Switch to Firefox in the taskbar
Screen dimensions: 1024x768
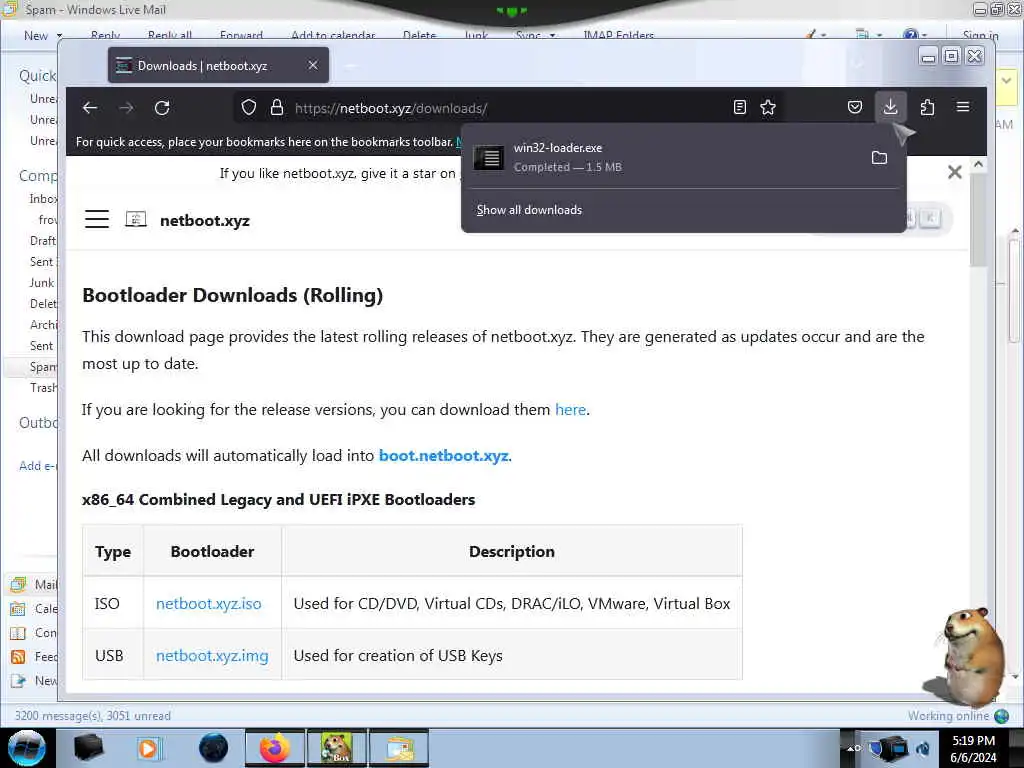274,748
